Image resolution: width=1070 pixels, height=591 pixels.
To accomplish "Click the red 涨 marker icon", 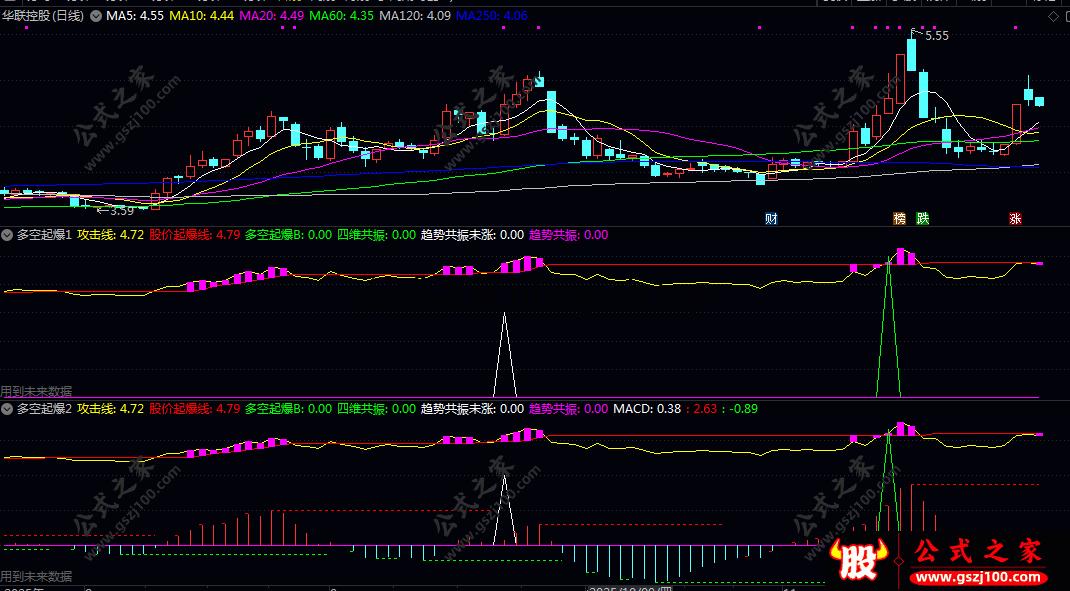I will (1015, 218).
